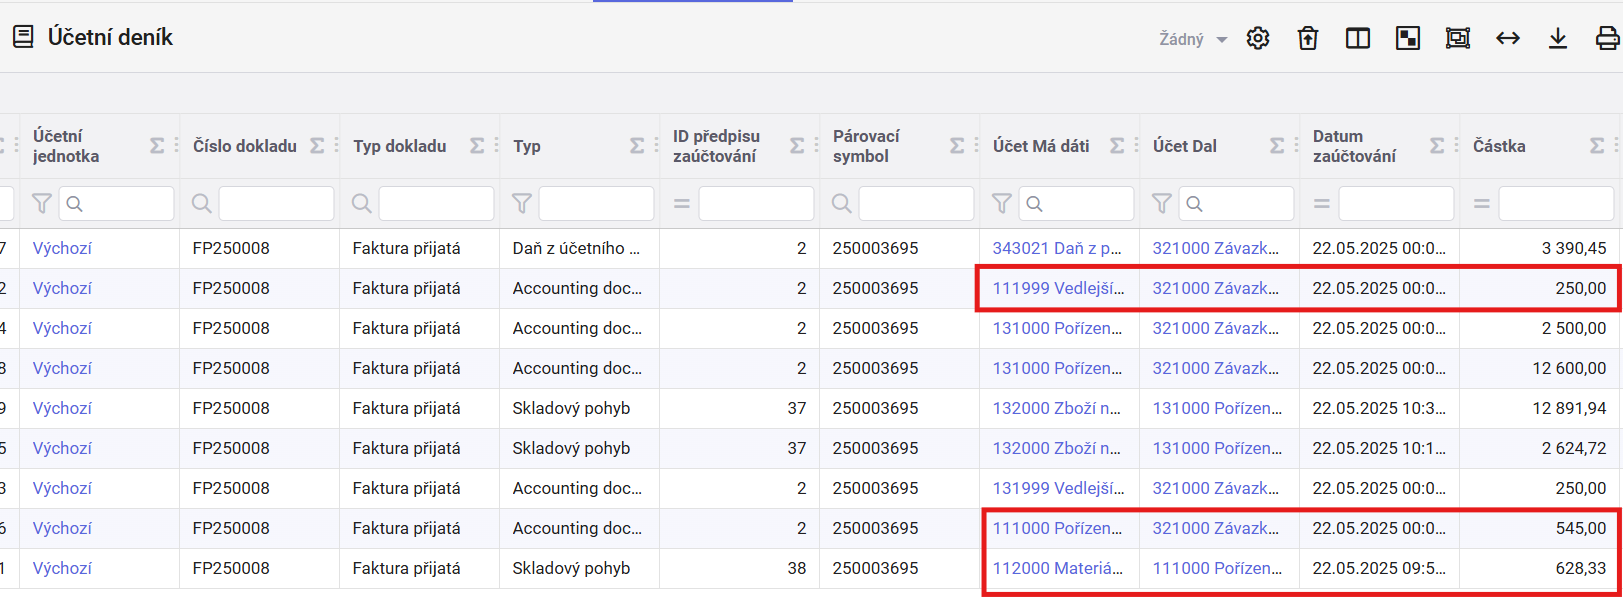Open the column menu dots for Typ dokladu
The height and width of the screenshot is (598, 1623).
[x=496, y=146]
